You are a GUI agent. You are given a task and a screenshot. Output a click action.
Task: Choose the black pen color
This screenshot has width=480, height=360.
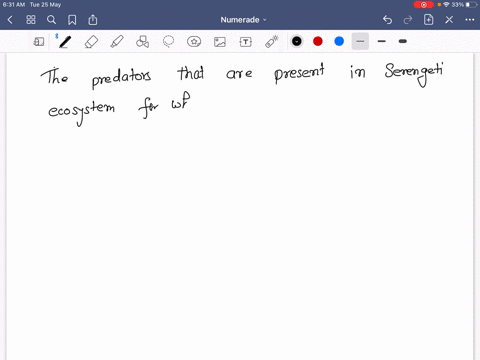pyautogui.click(x=297, y=41)
